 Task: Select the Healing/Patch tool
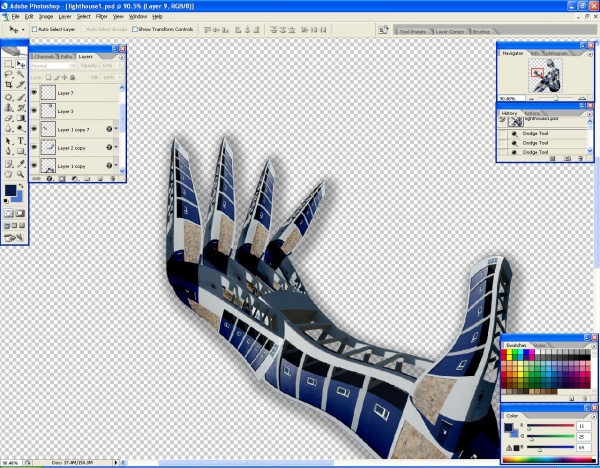tap(8, 98)
